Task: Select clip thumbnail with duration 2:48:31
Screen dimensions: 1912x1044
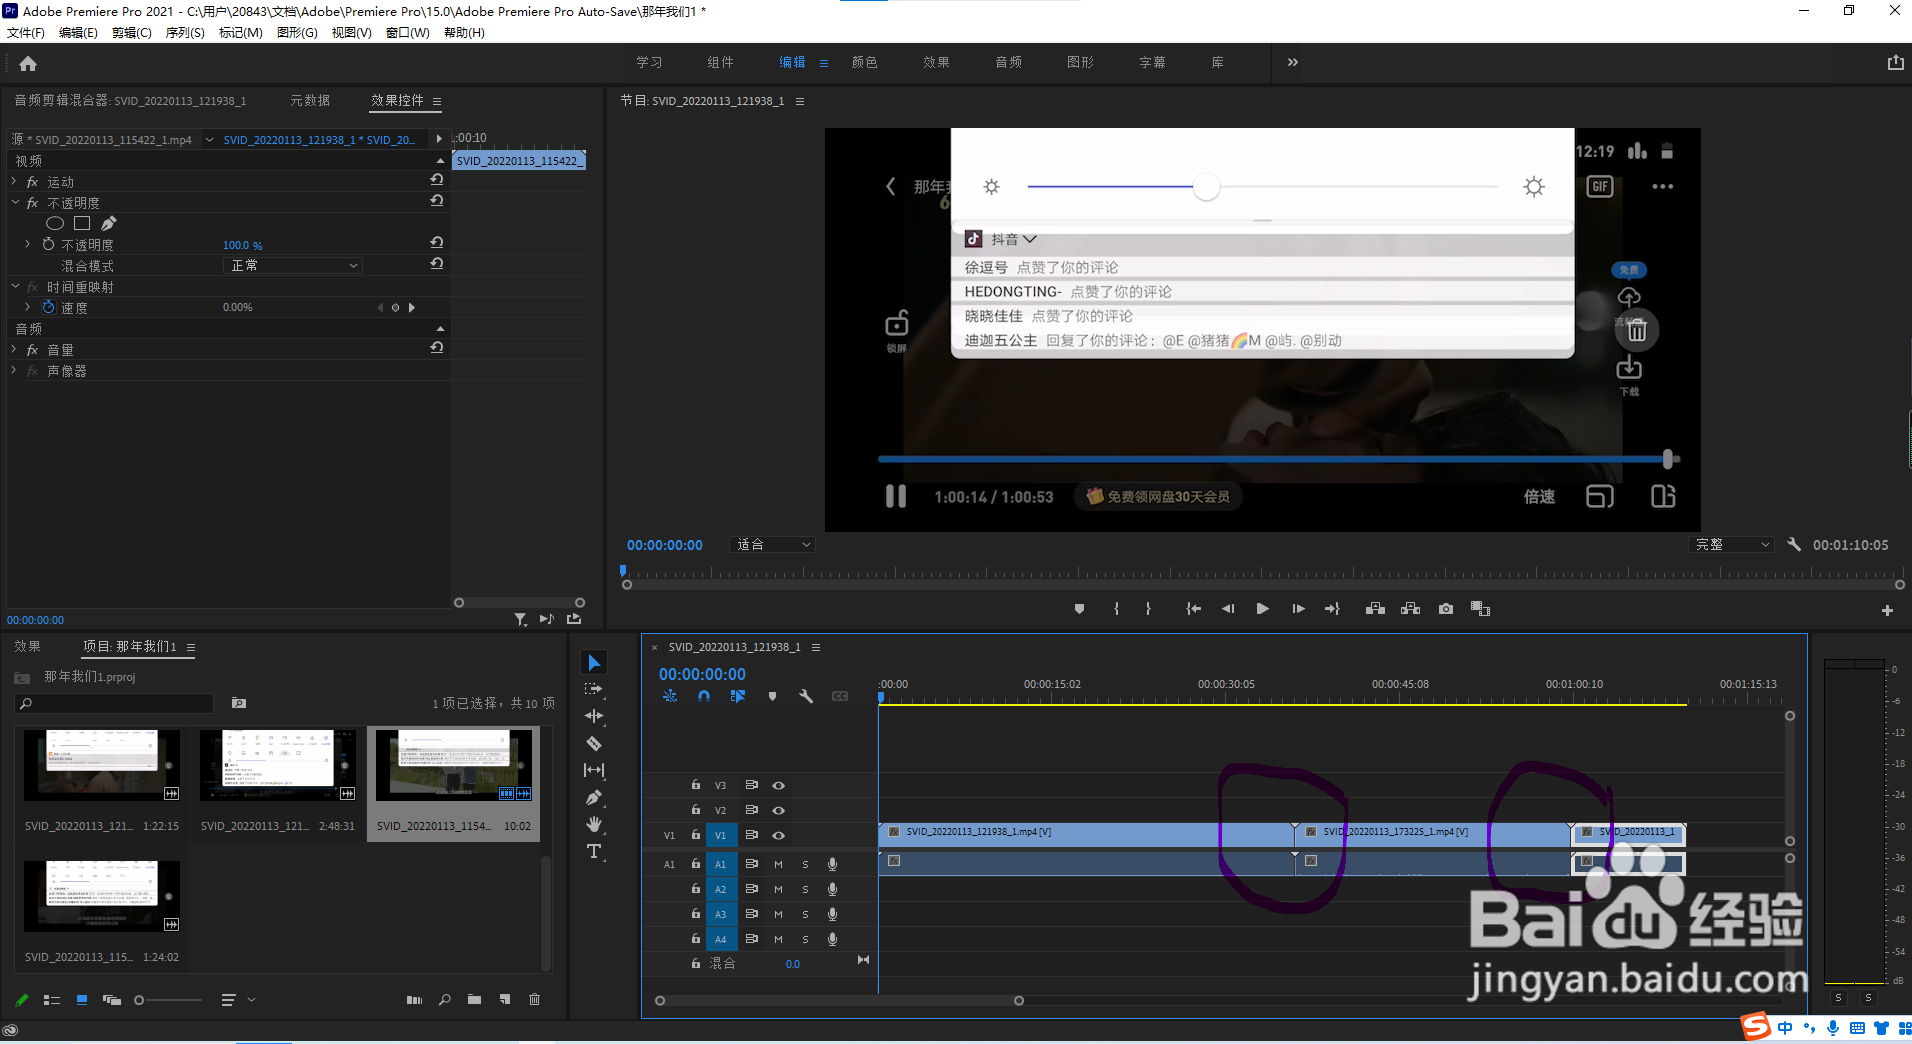Action: pyautogui.click(x=278, y=765)
